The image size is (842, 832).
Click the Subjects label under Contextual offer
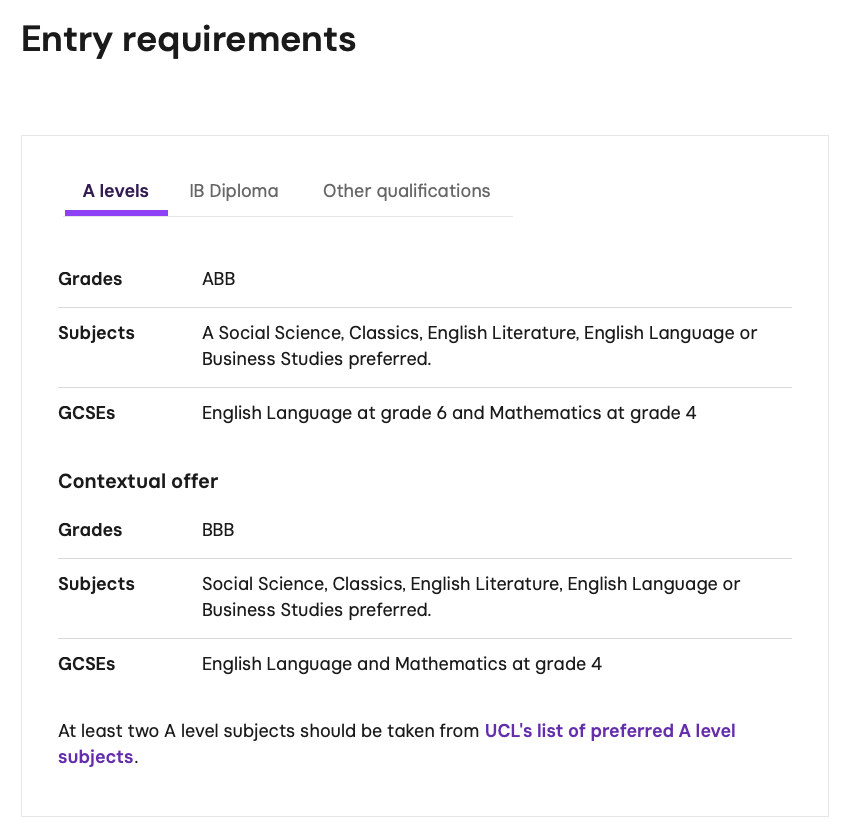pos(96,584)
